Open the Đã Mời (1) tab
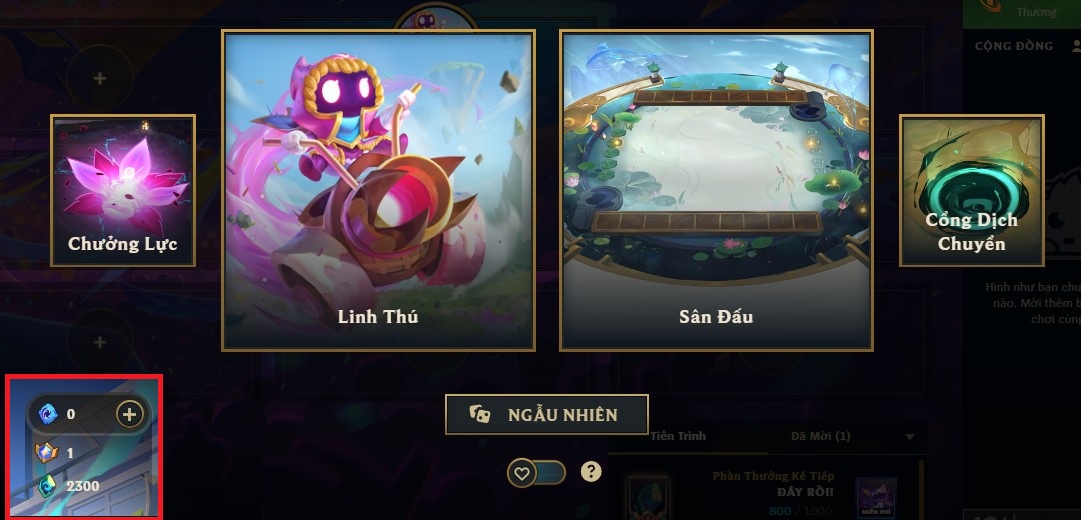The width and height of the screenshot is (1081, 520). click(820, 436)
